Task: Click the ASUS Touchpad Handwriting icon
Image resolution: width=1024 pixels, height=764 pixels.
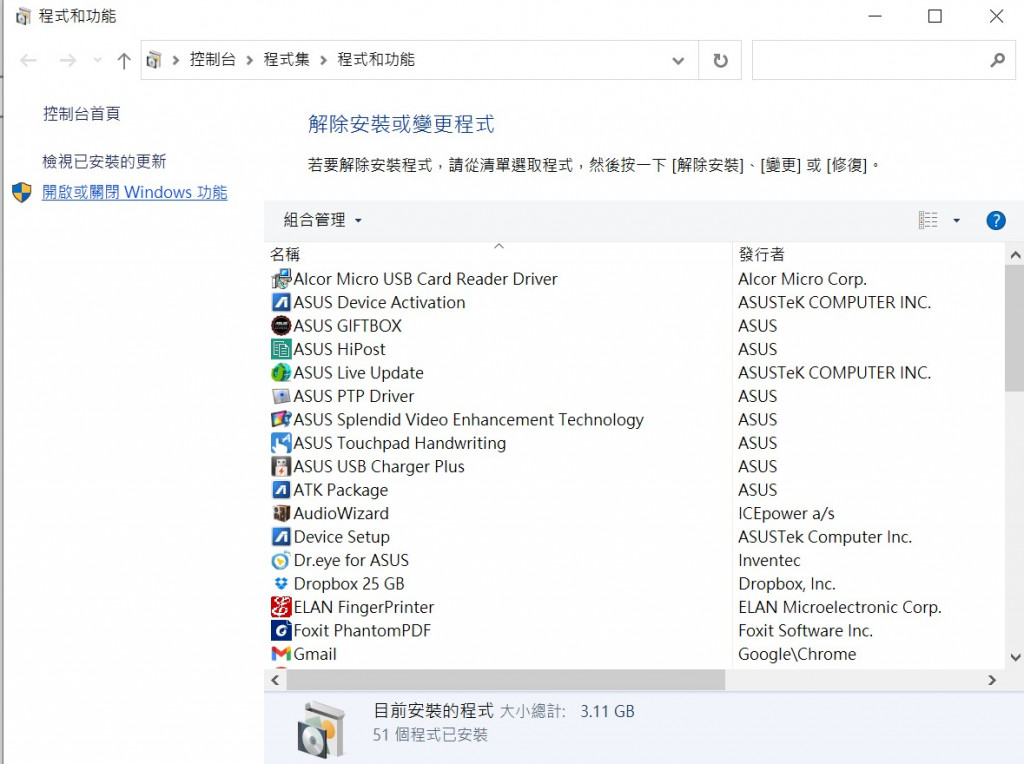Action: point(281,443)
